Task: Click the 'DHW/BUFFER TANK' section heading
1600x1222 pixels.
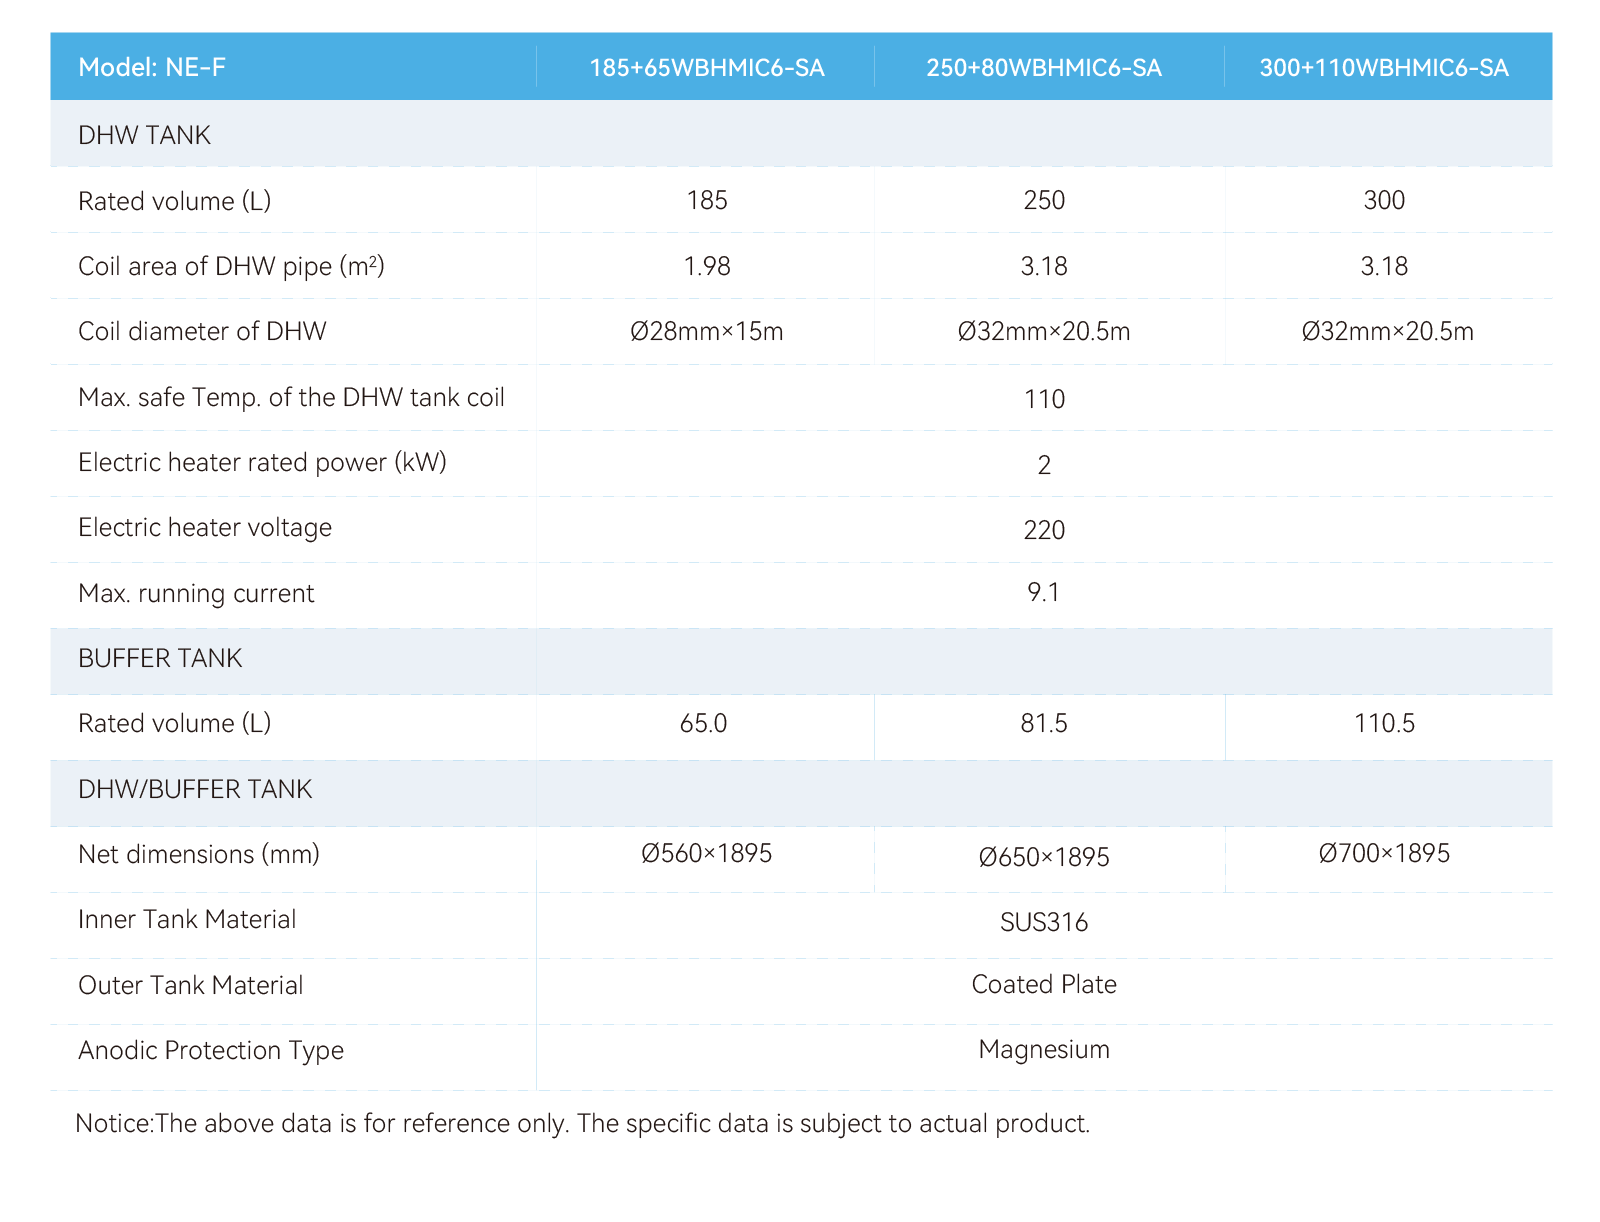Action: pyautogui.click(x=195, y=789)
